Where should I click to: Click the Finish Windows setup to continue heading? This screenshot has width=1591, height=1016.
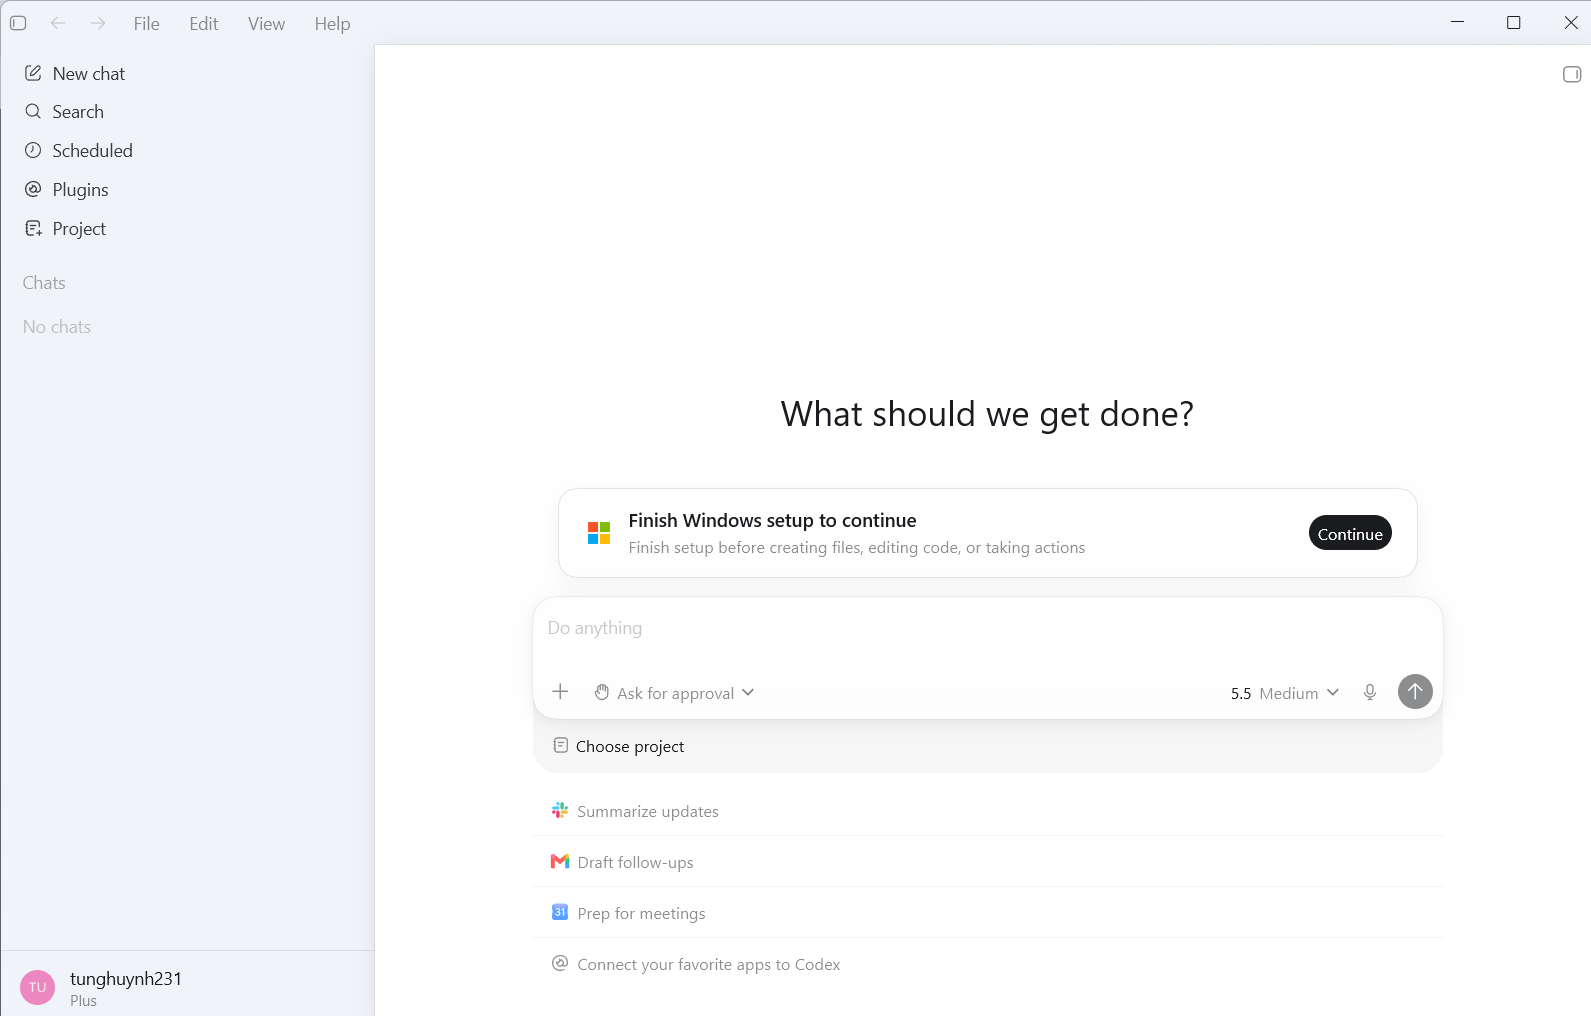coord(772,520)
